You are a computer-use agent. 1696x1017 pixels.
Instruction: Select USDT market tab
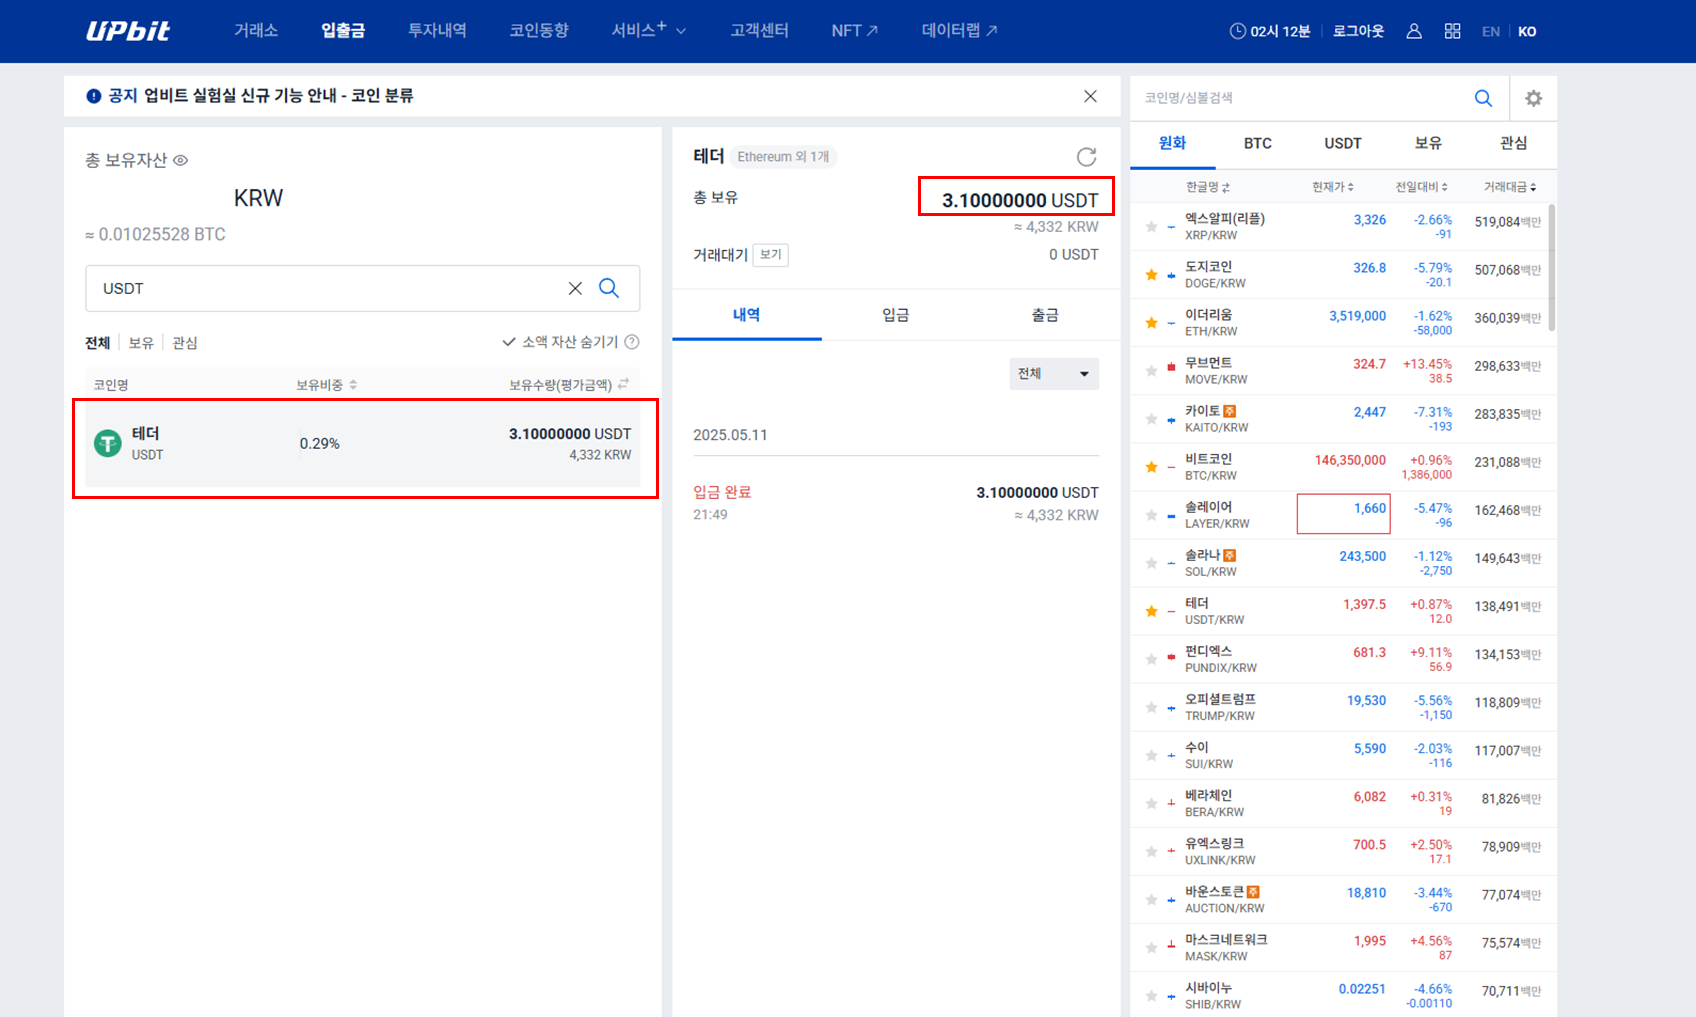[x=1343, y=143]
